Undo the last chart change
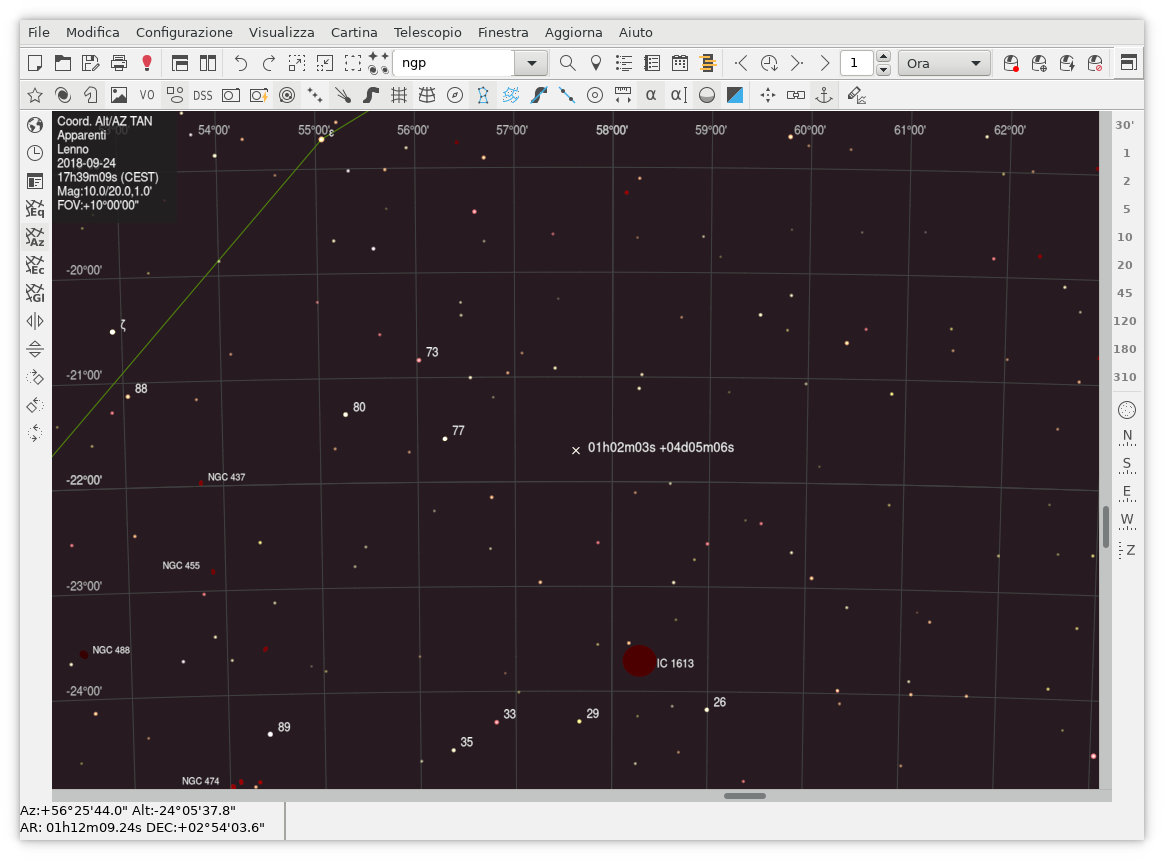This screenshot has height=860, width=1164. (x=241, y=63)
